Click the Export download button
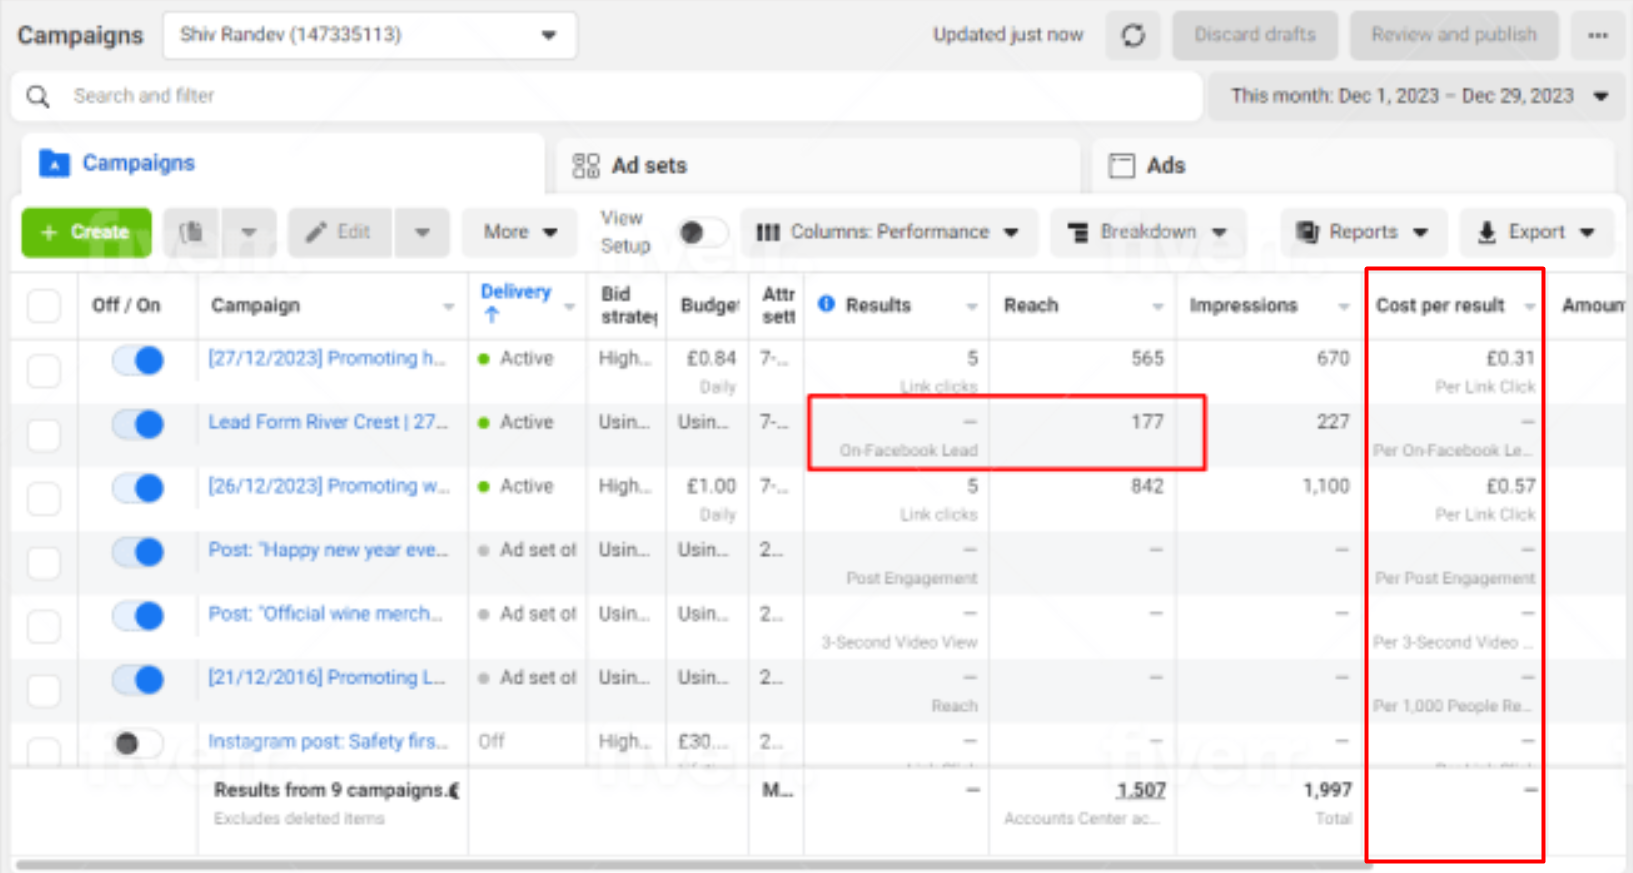This screenshot has width=1633, height=873. (1536, 232)
